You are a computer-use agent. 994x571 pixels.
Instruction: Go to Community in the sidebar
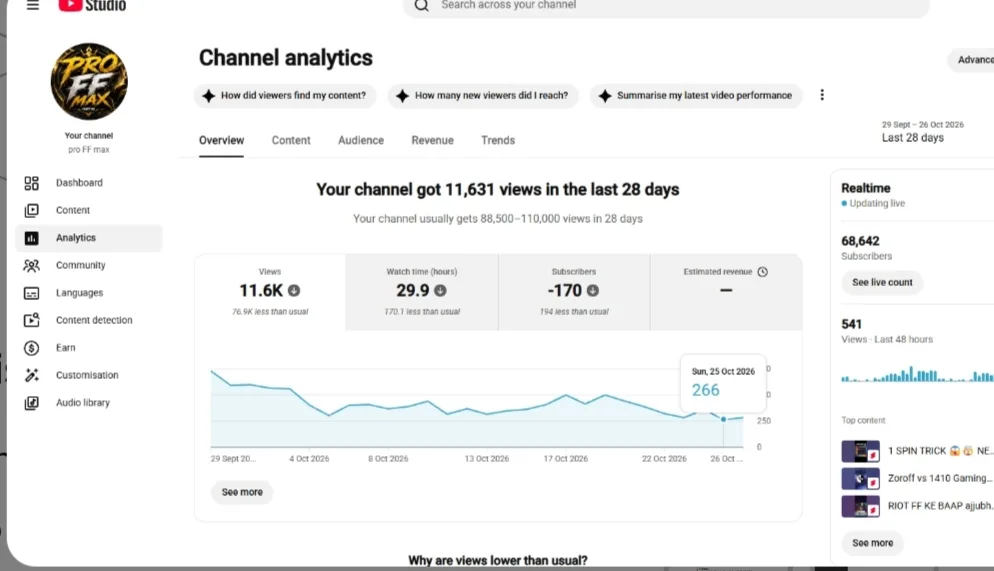pos(89,265)
